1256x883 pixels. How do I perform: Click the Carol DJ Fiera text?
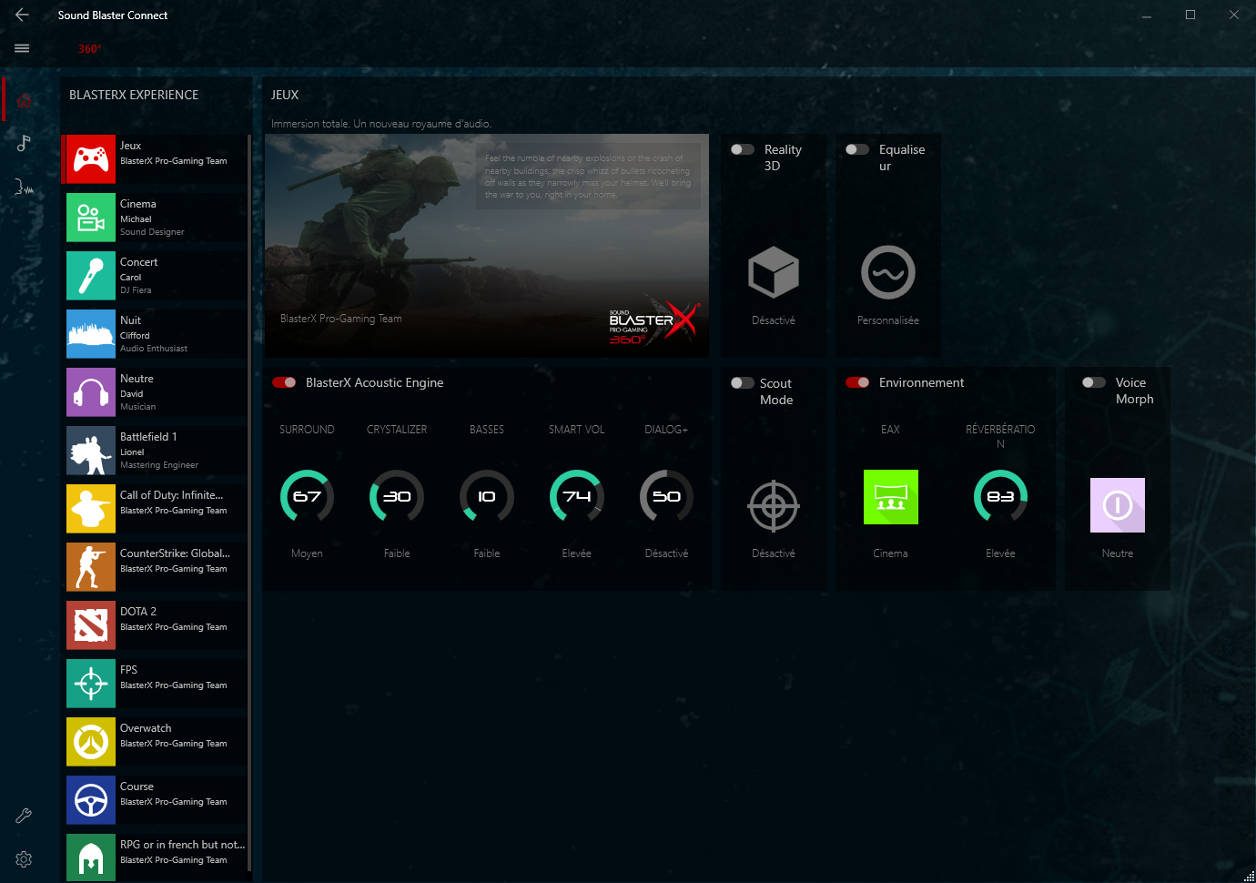(x=136, y=283)
